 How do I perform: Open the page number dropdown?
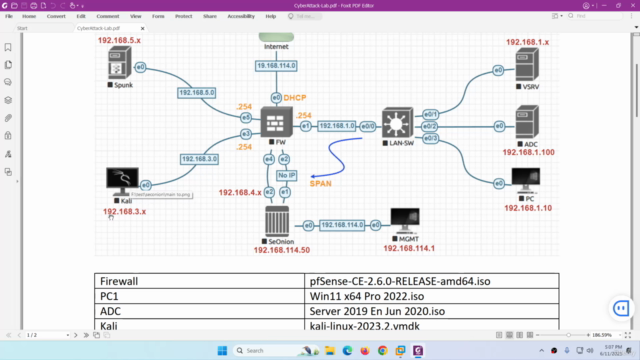click(x=68, y=335)
